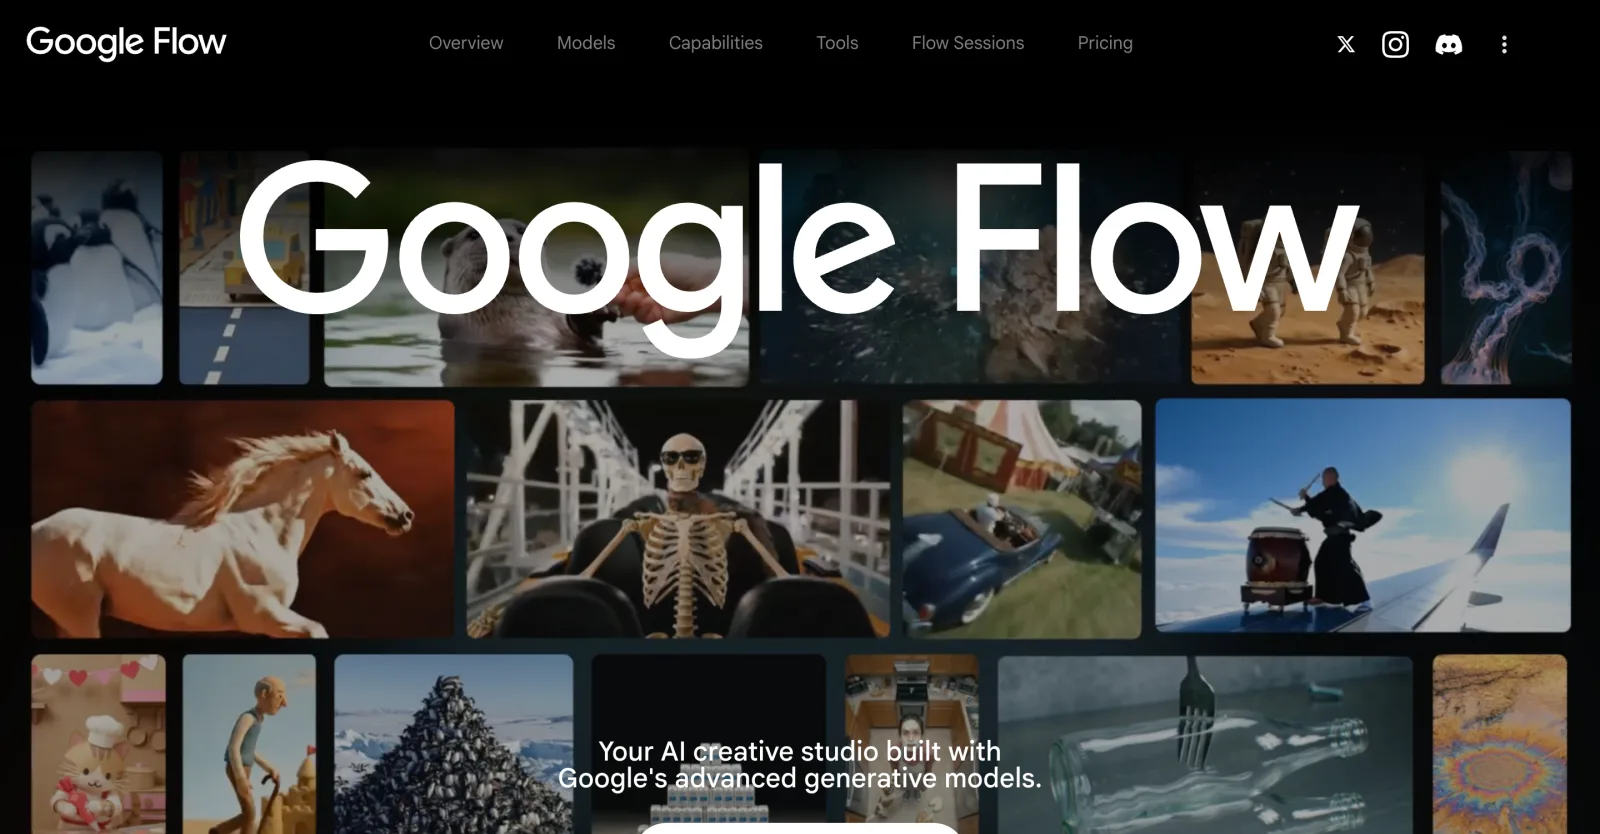Open the three-dot more options menu
Image resolution: width=1600 pixels, height=834 pixels.
tap(1504, 44)
